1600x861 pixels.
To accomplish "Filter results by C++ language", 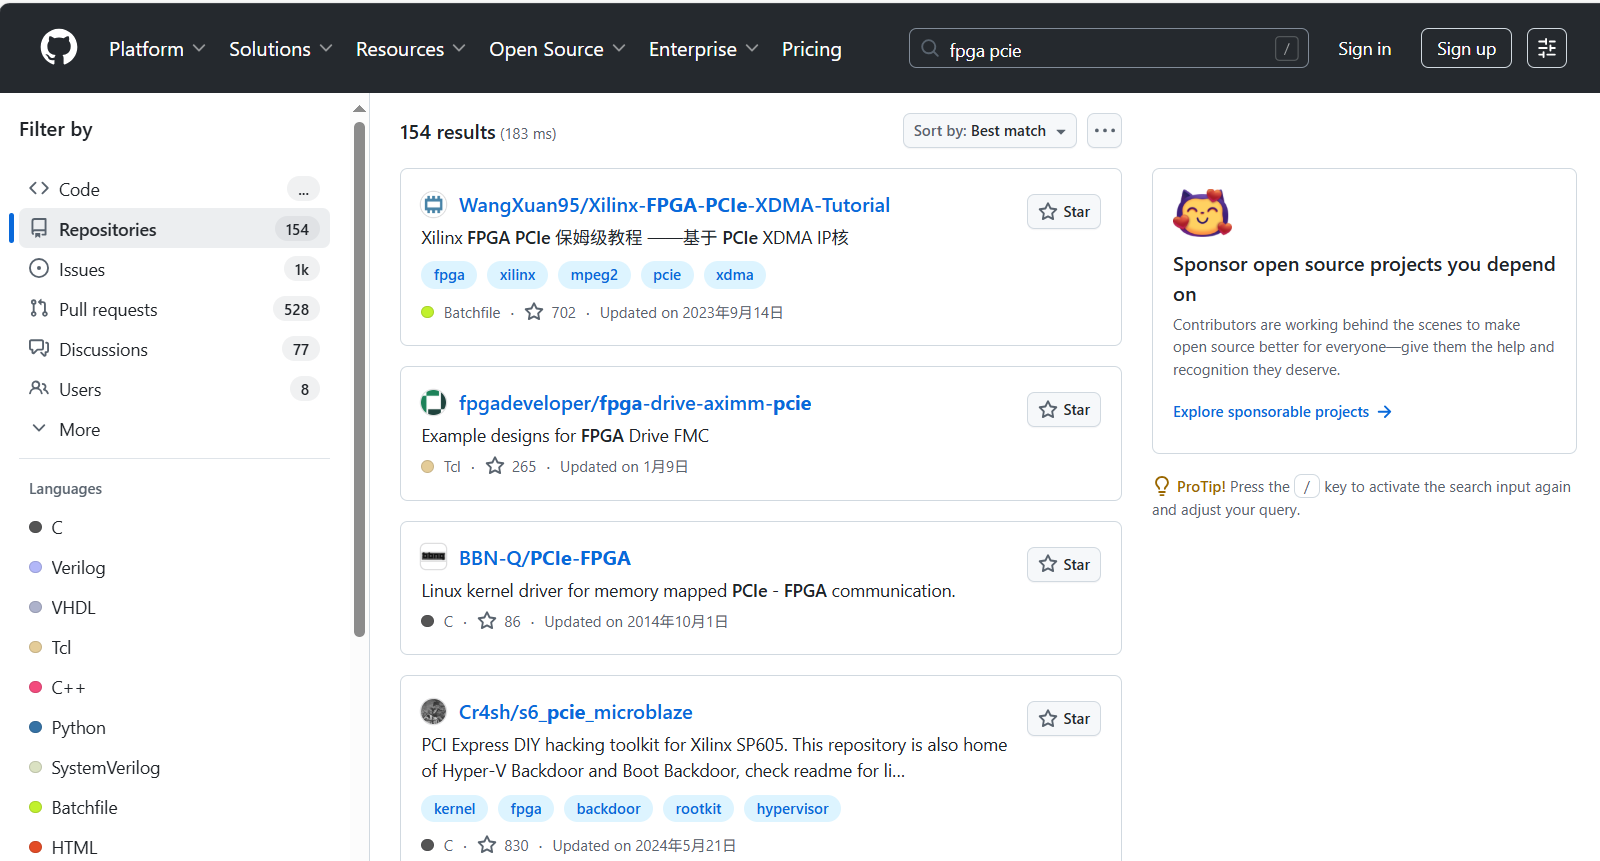I will (x=57, y=687).
